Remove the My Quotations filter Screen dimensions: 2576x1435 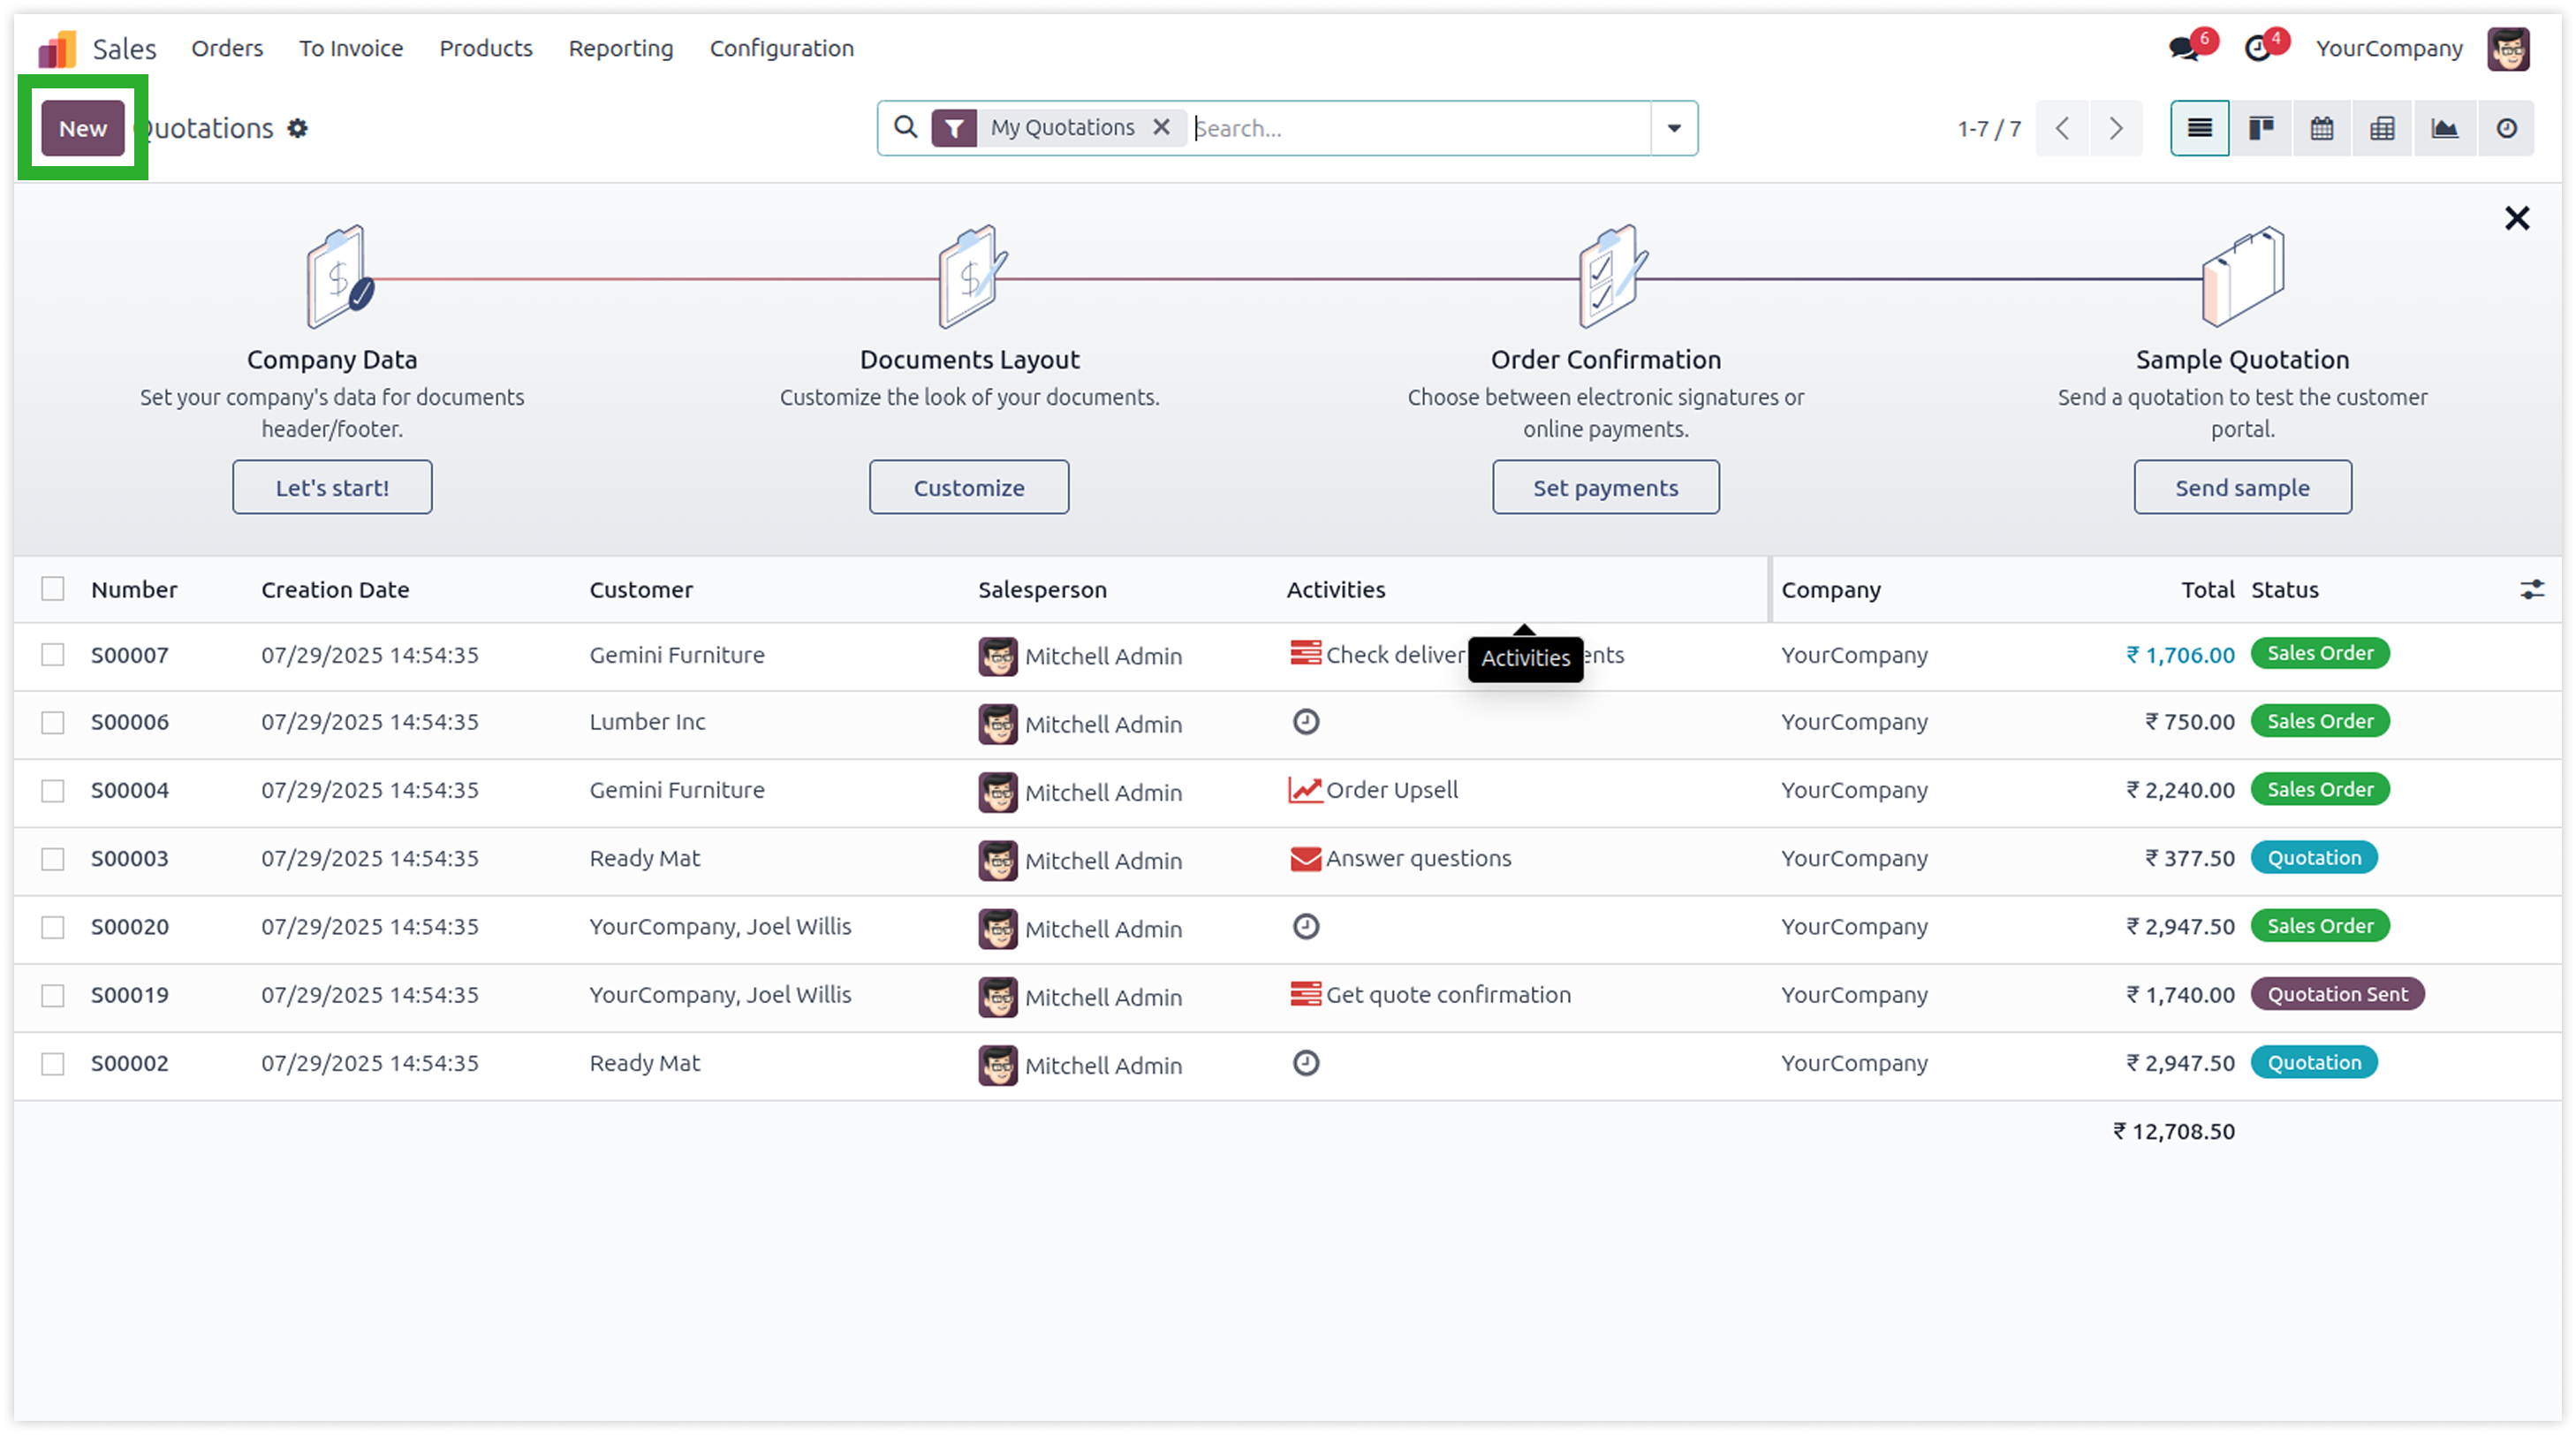tap(1161, 127)
